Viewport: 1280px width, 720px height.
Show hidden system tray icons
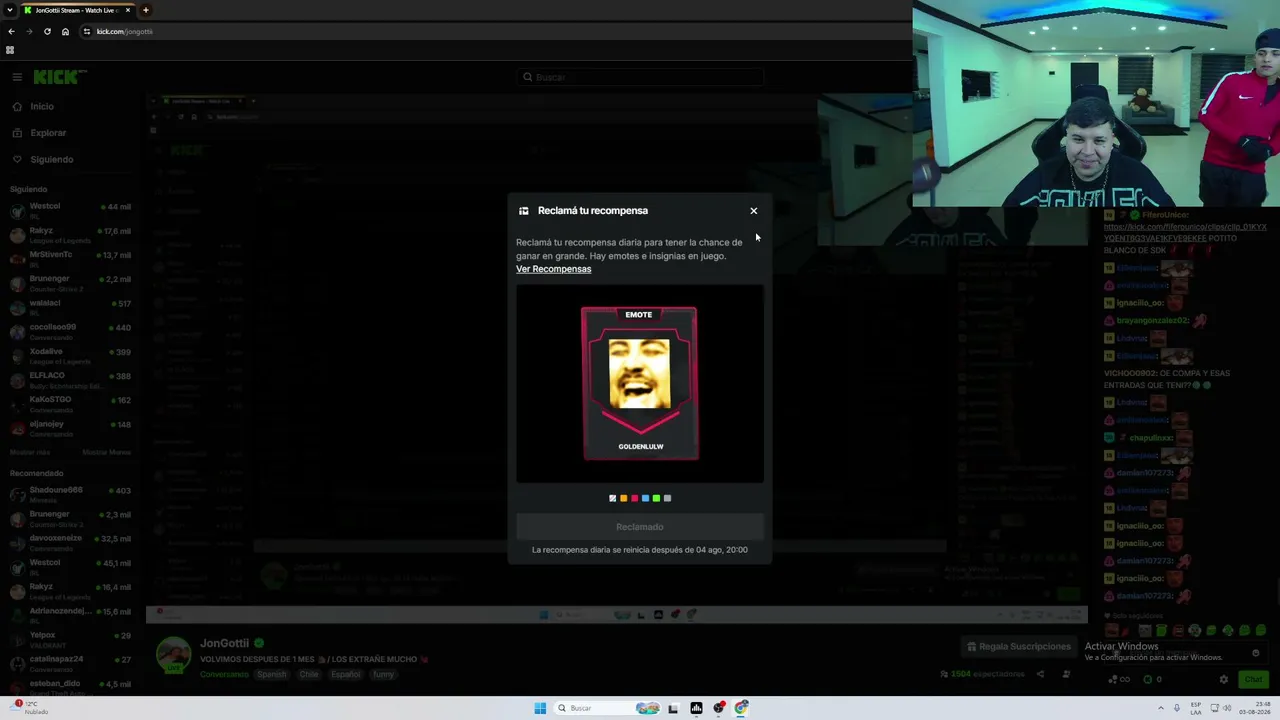coord(1161,708)
